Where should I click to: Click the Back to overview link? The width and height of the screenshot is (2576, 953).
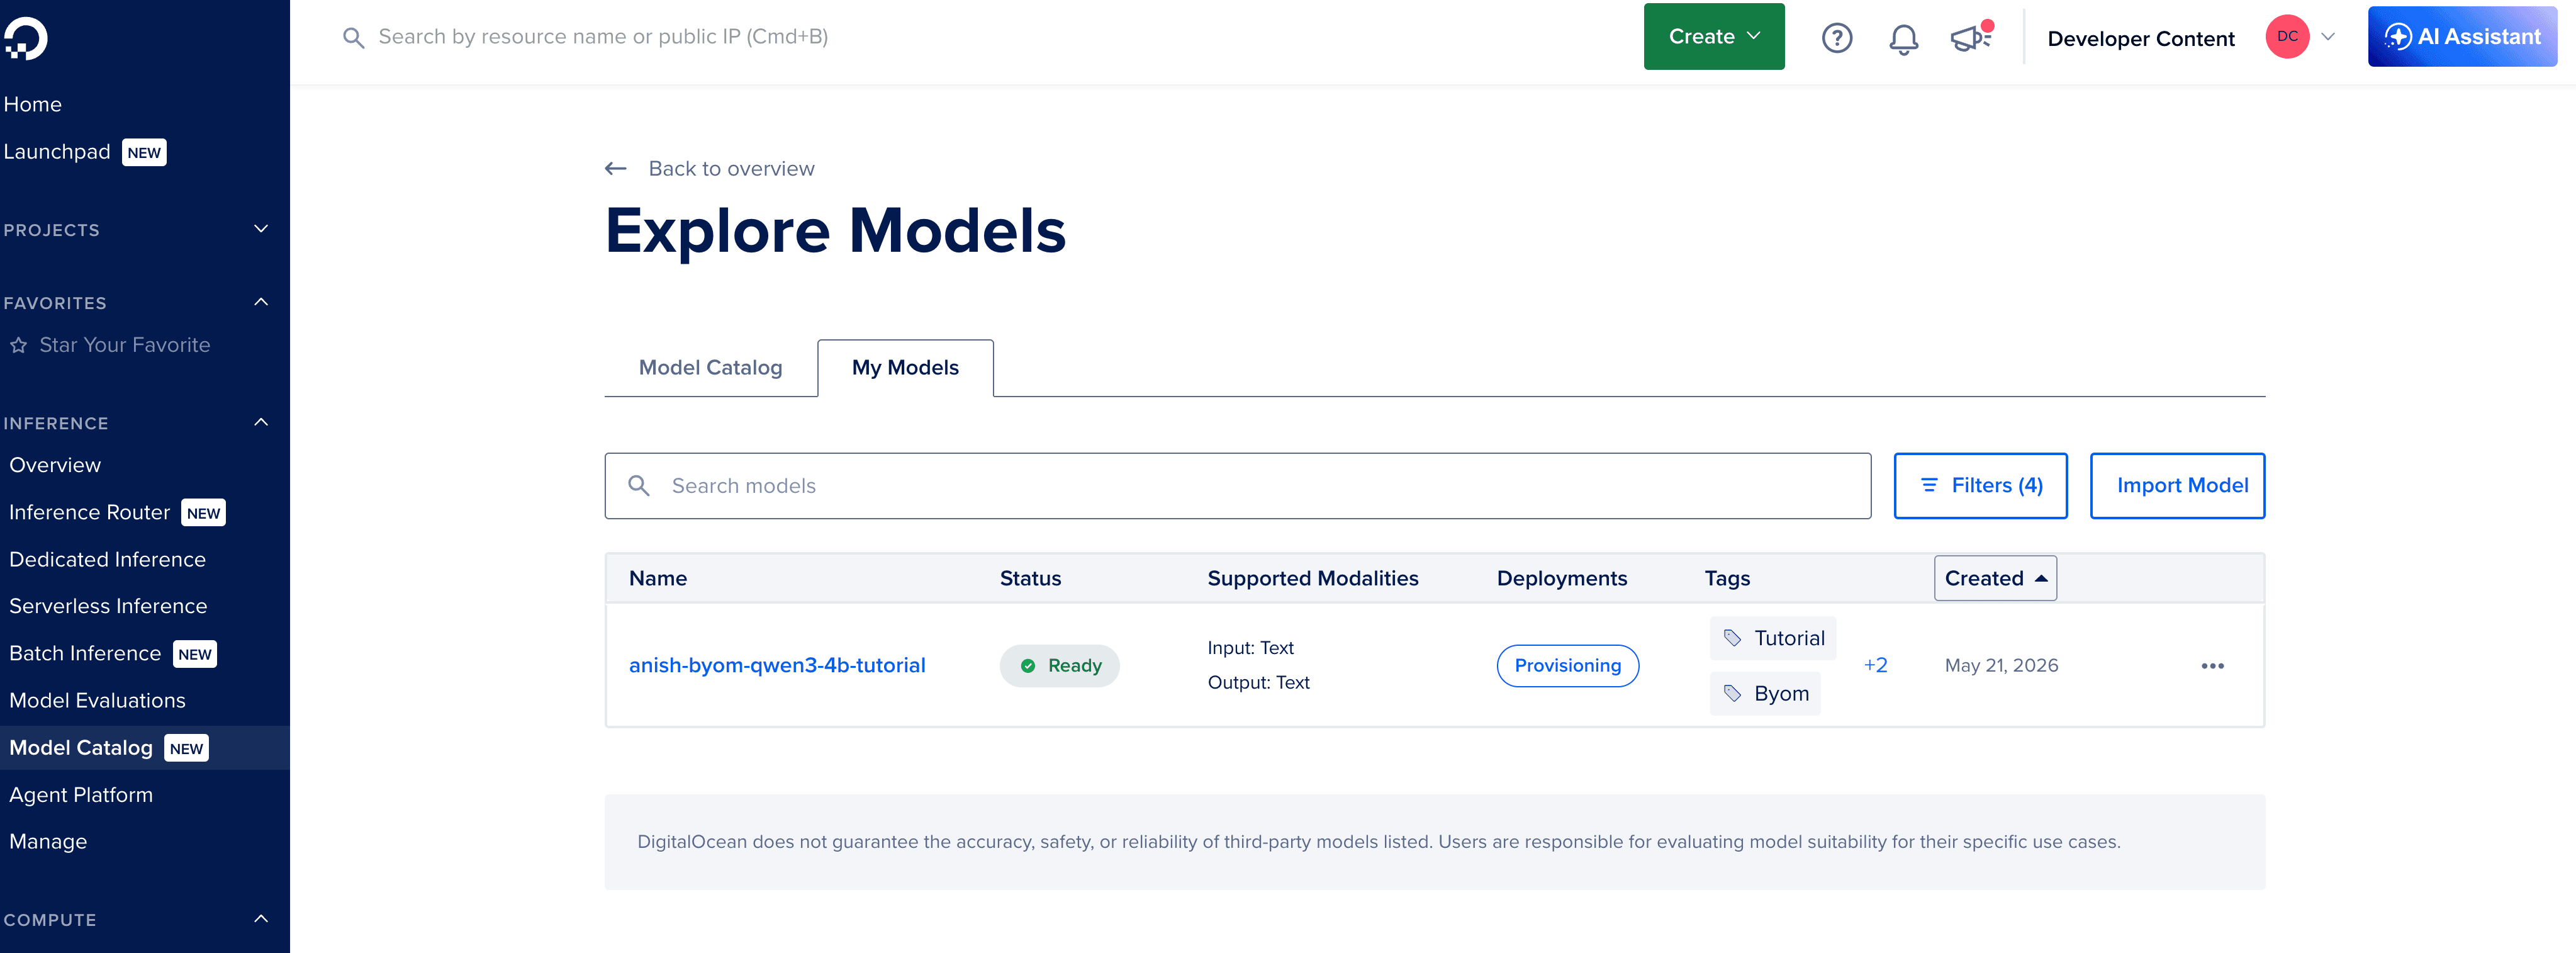click(x=731, y=169)
